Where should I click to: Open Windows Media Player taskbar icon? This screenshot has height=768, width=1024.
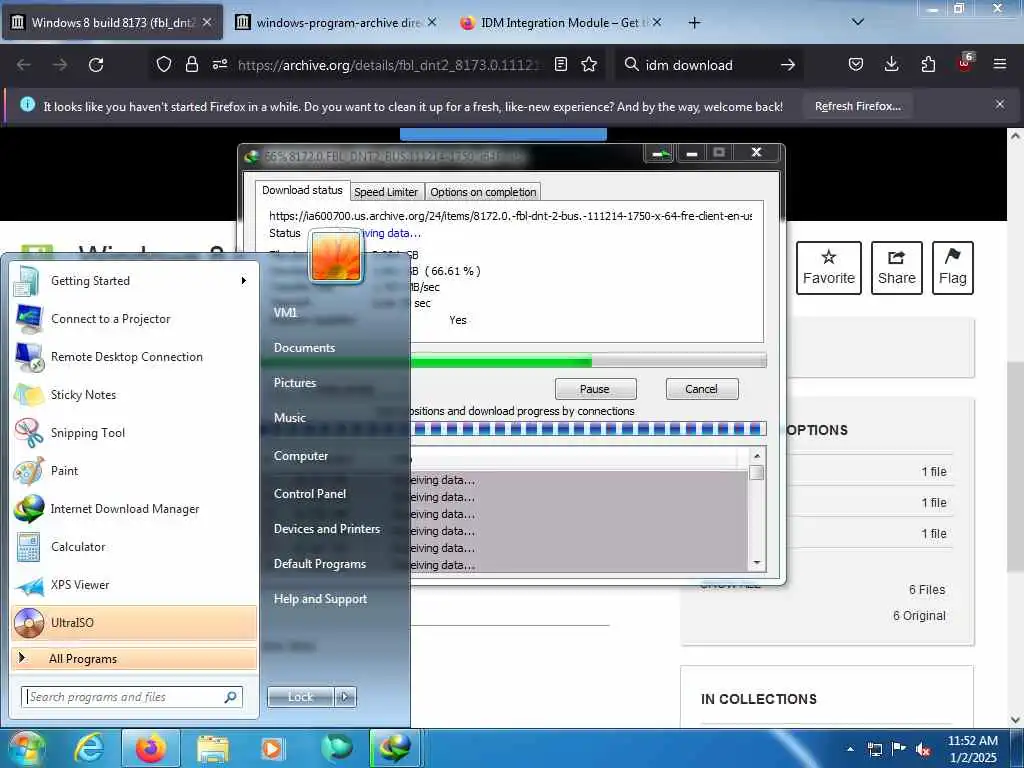pyautogui.click(x=272, y=748)
